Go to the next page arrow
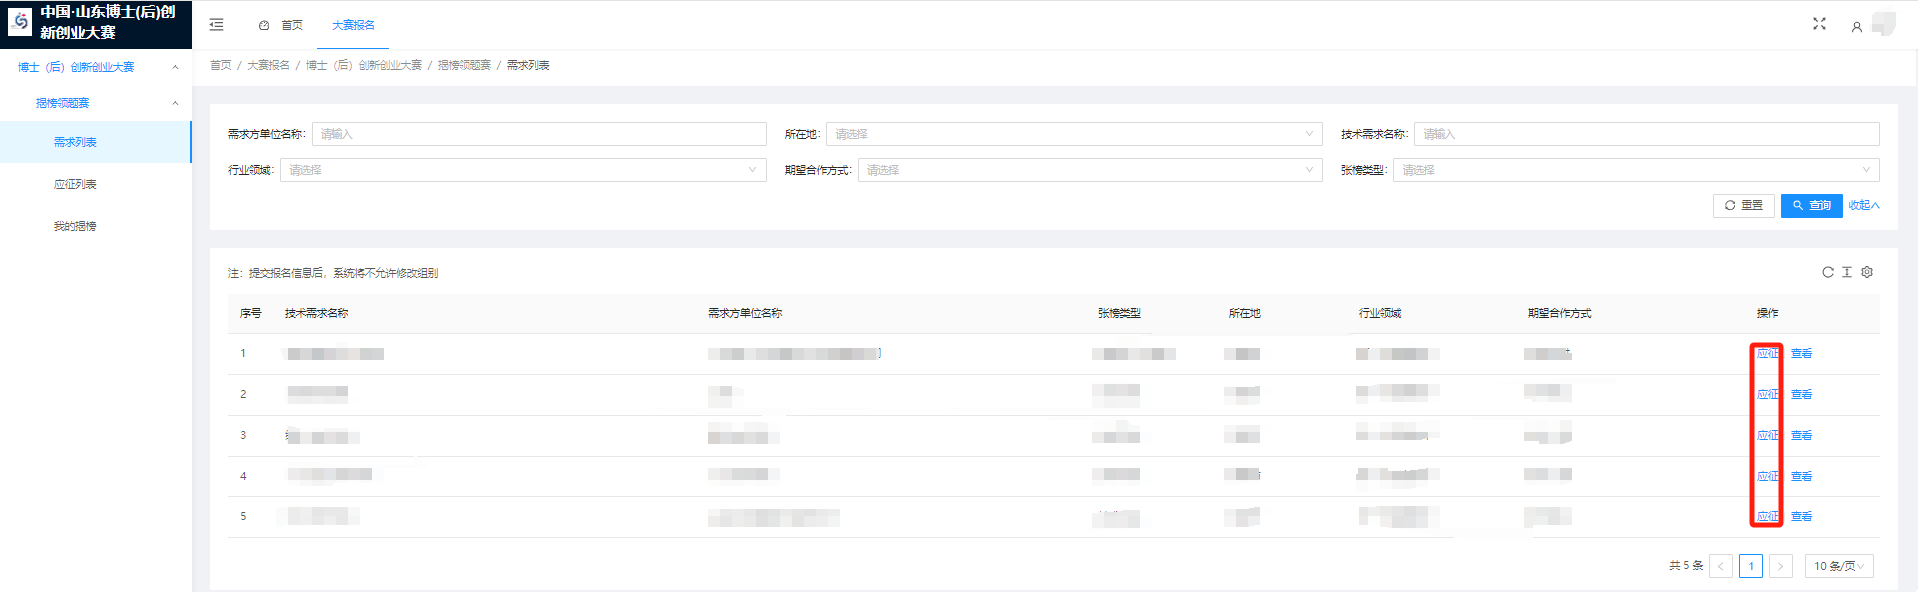Viewport: 1918px width, 592px height. (x=1780, y=566)
